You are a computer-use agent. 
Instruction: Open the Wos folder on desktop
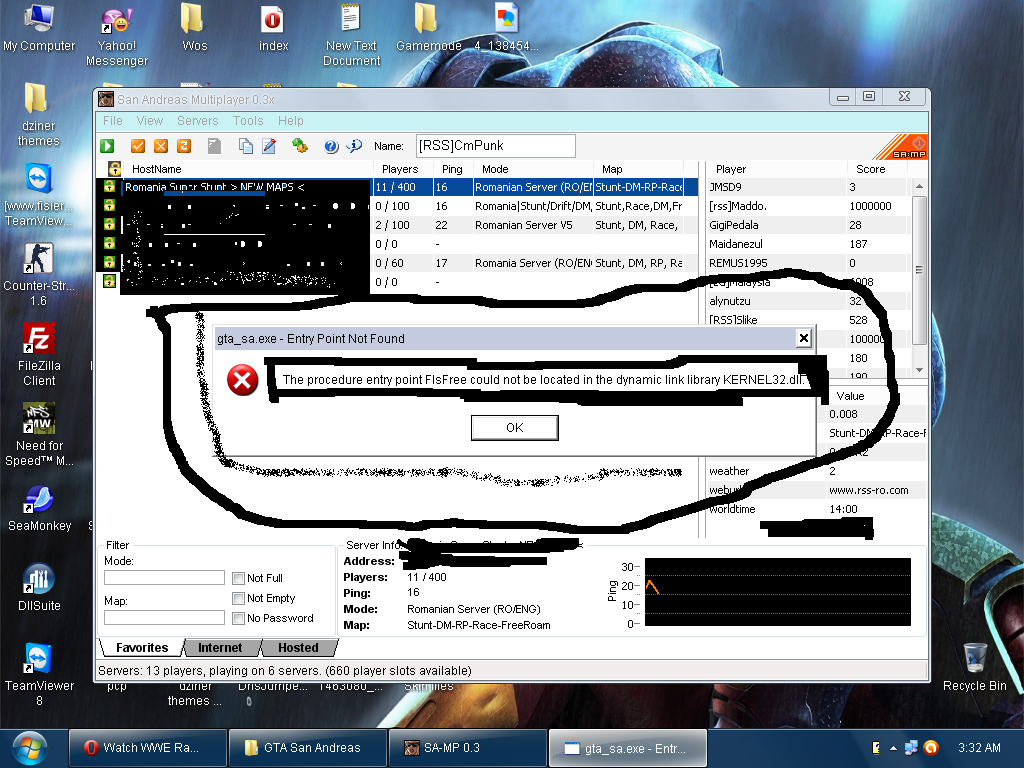pyautogui.click(x=194, y=28)
